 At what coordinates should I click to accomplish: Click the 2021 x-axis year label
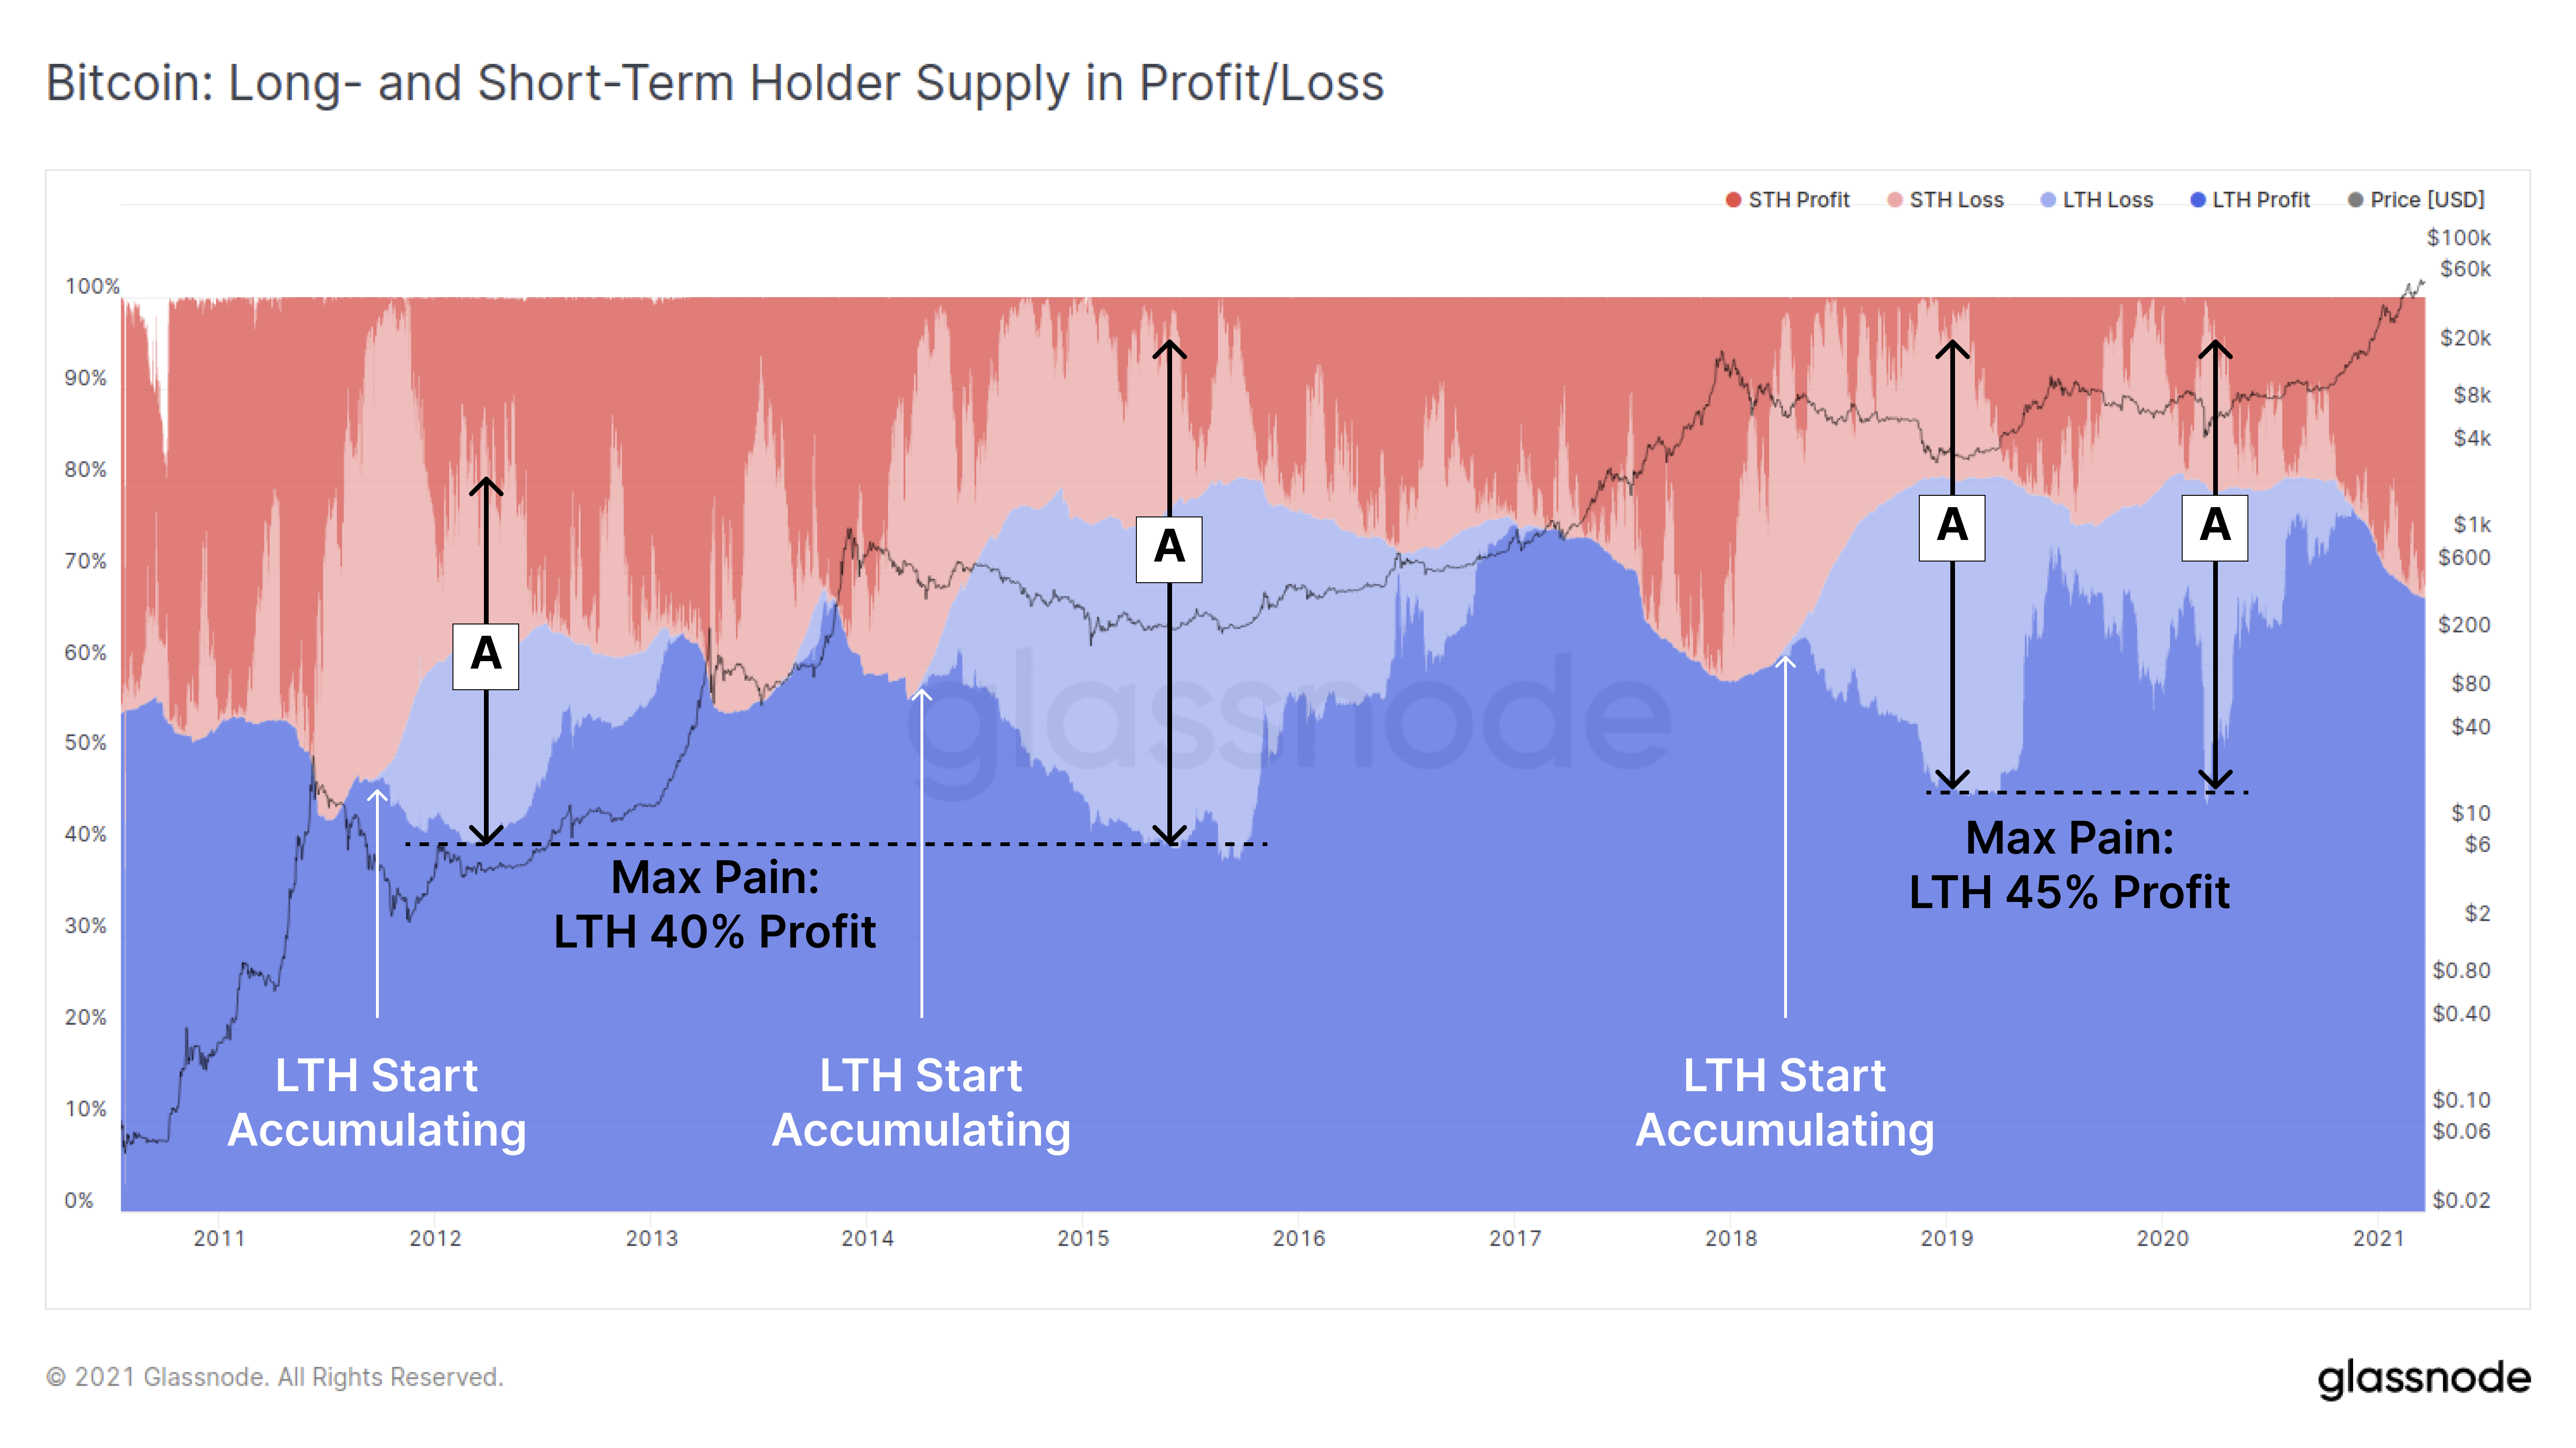(2379, 1238)
